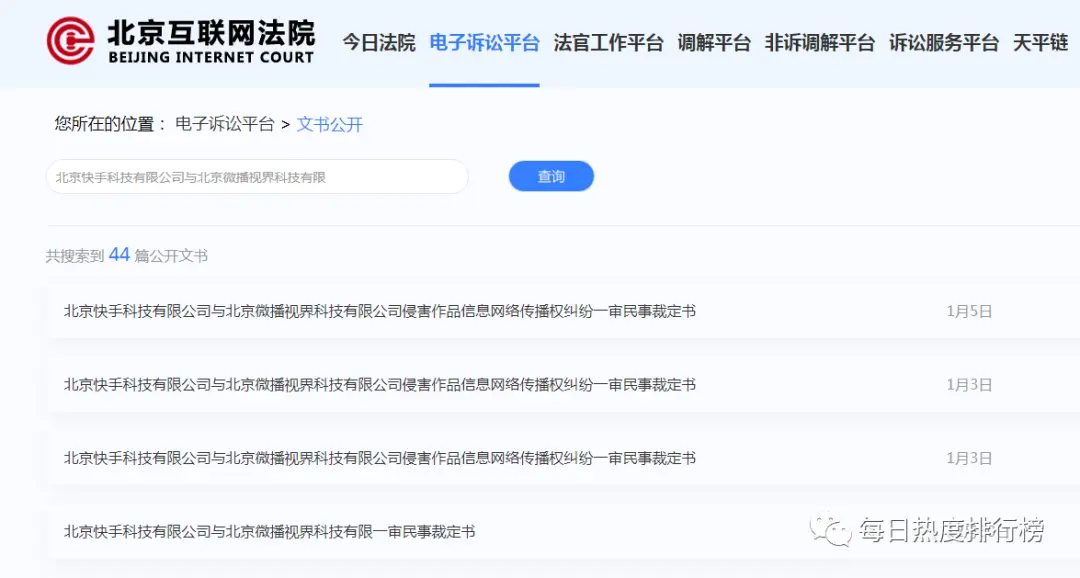
Task: Click the 44 results count number
Action: click(x=119, y=255)
